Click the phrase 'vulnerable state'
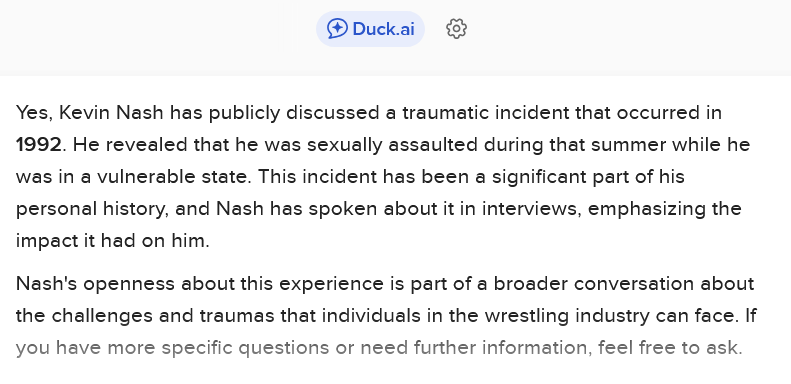This screenshot has width=791, height=384. click(172, 177)
